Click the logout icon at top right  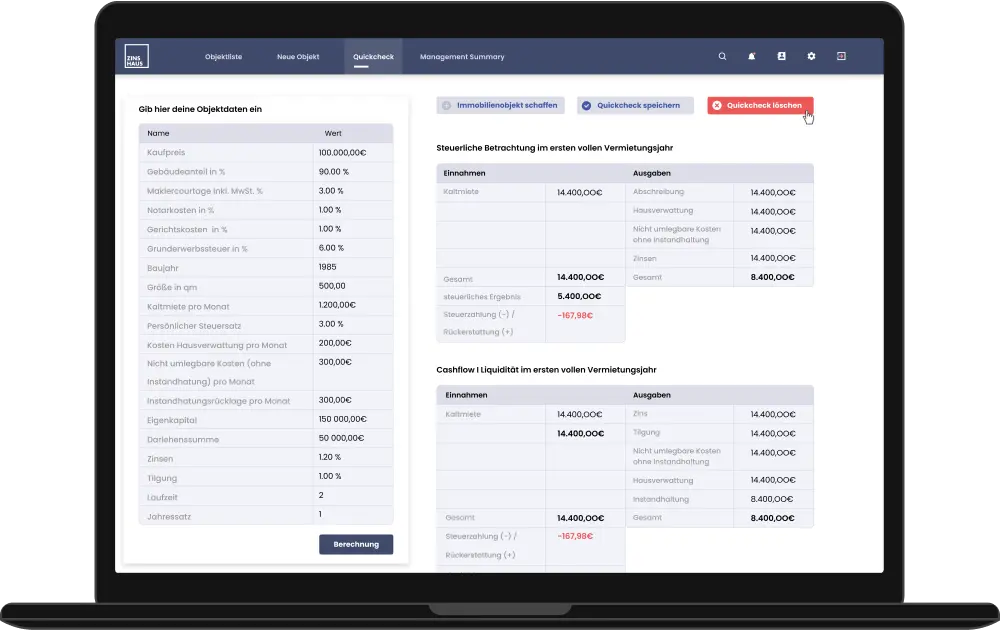[841, 56]
